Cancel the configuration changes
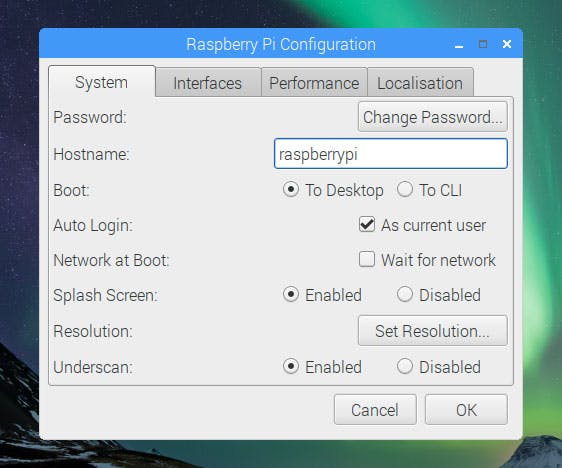The image size is (562, 468). [x=375, y=410]
